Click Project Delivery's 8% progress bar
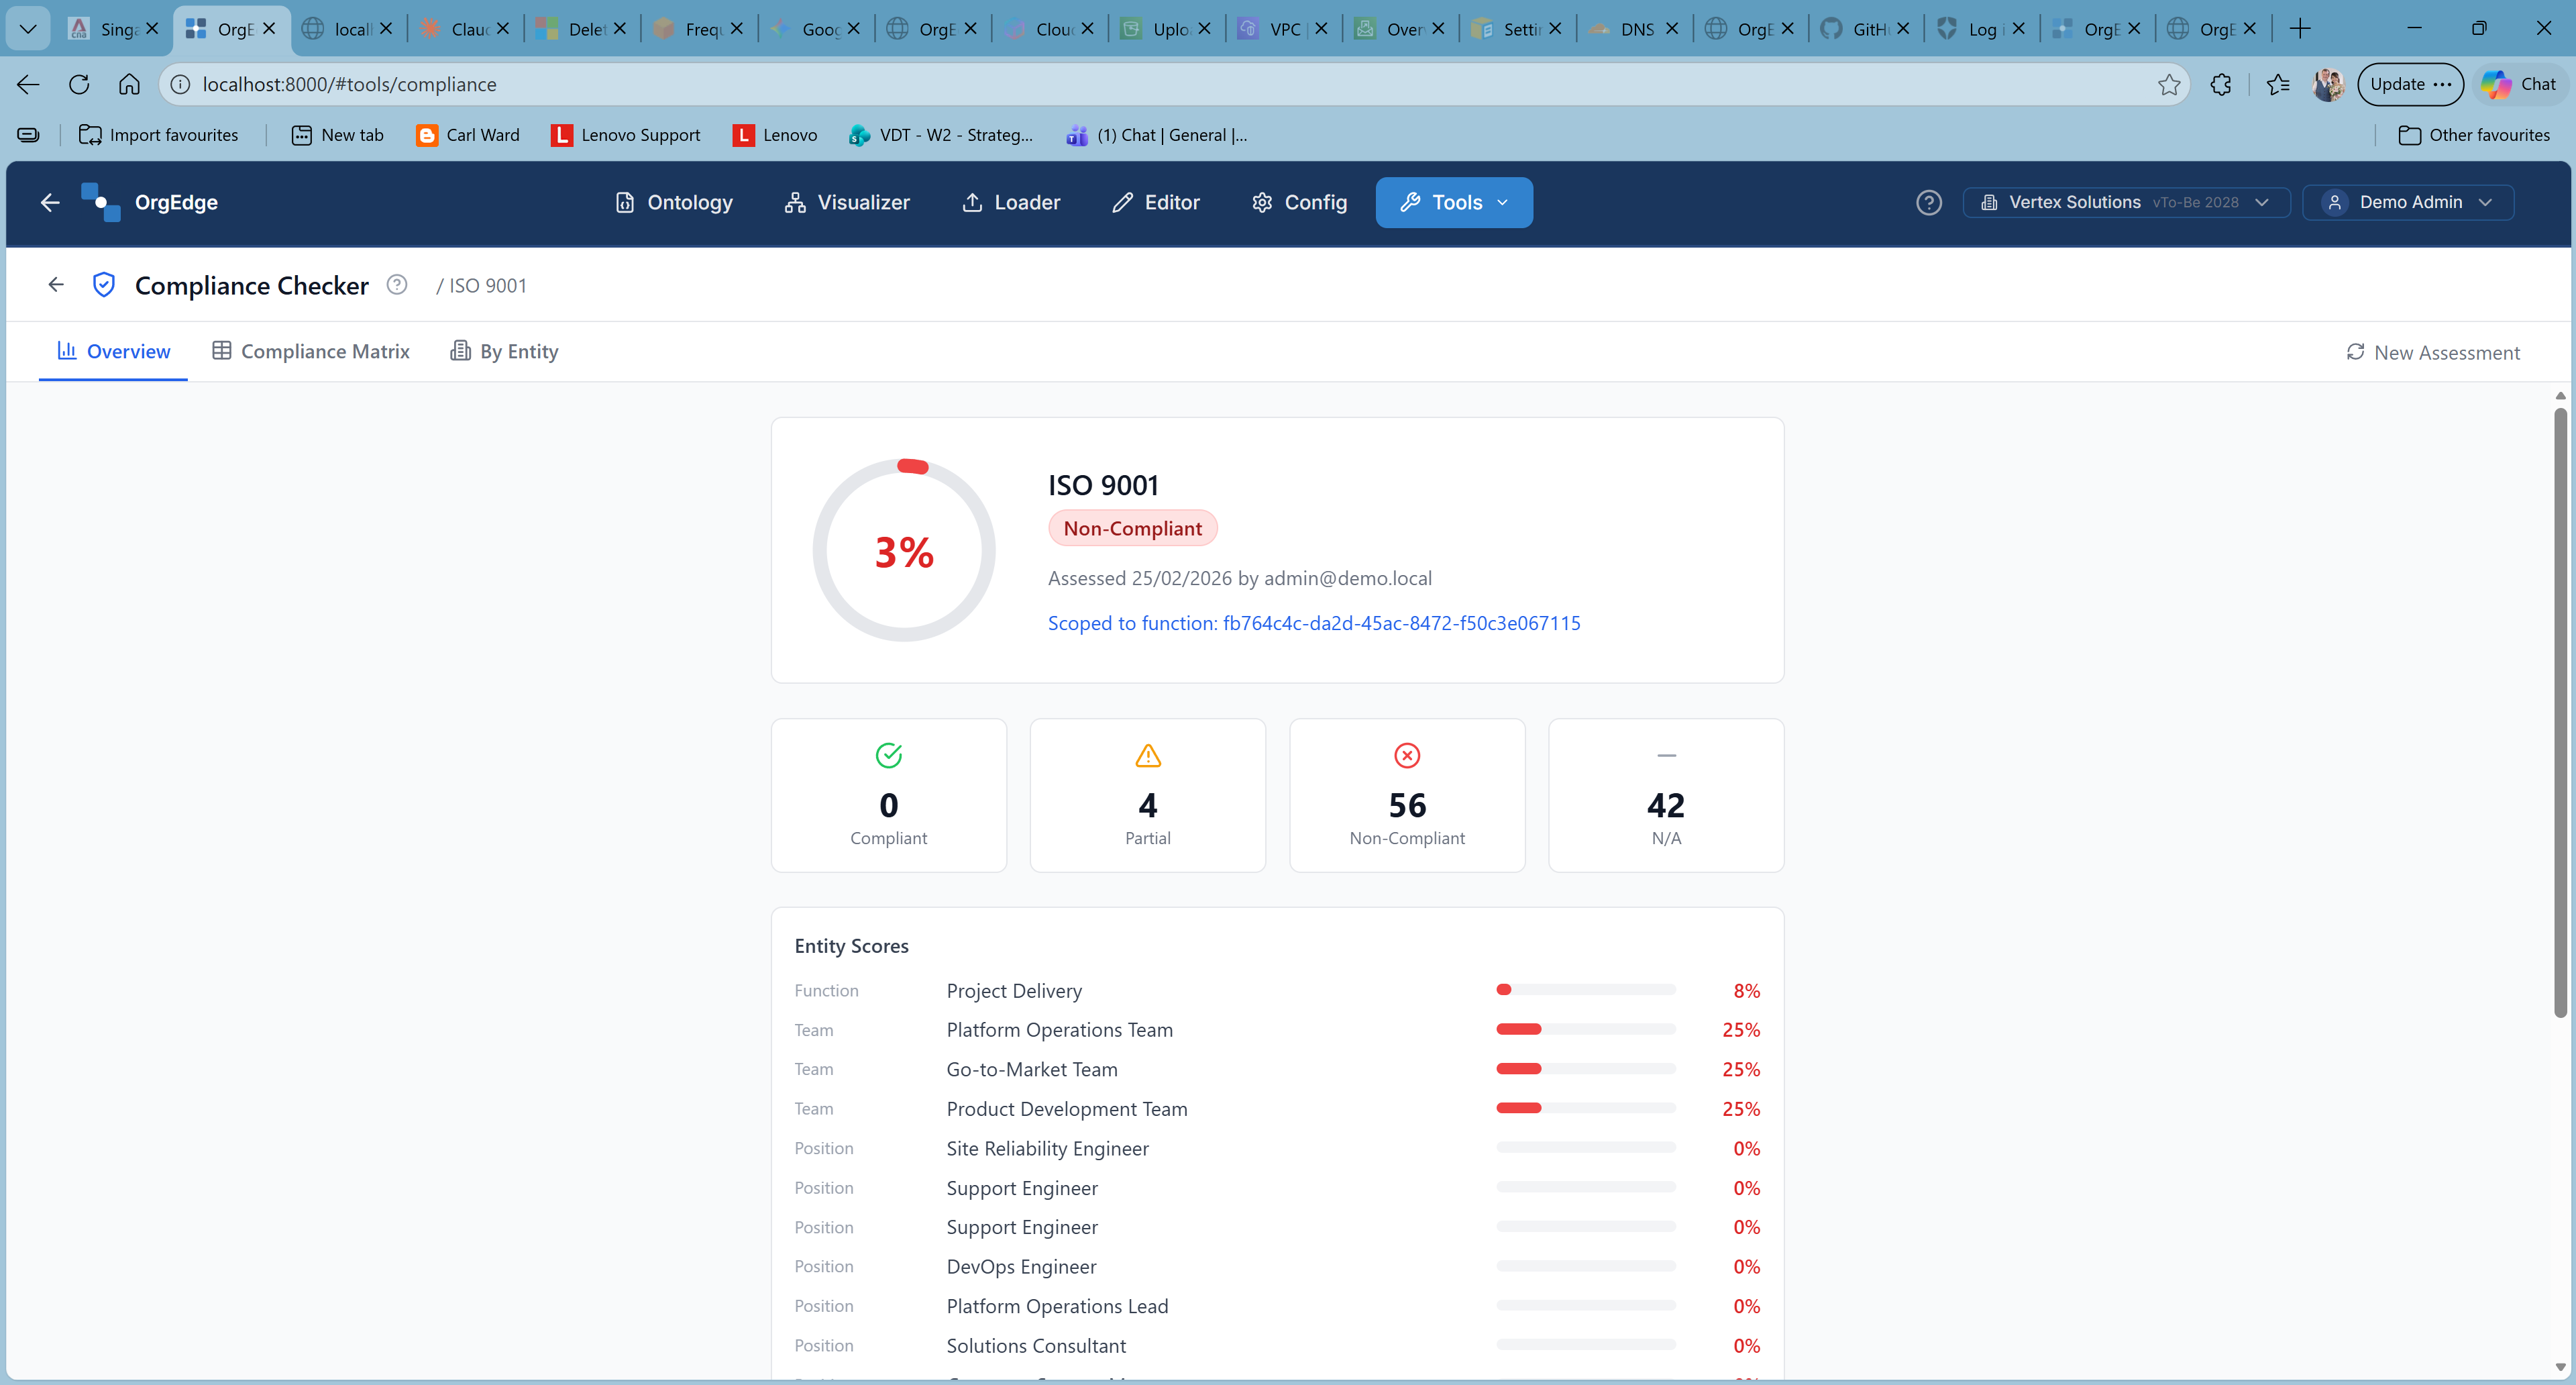2576x1385 pixels. click(x=1585, y=990)
